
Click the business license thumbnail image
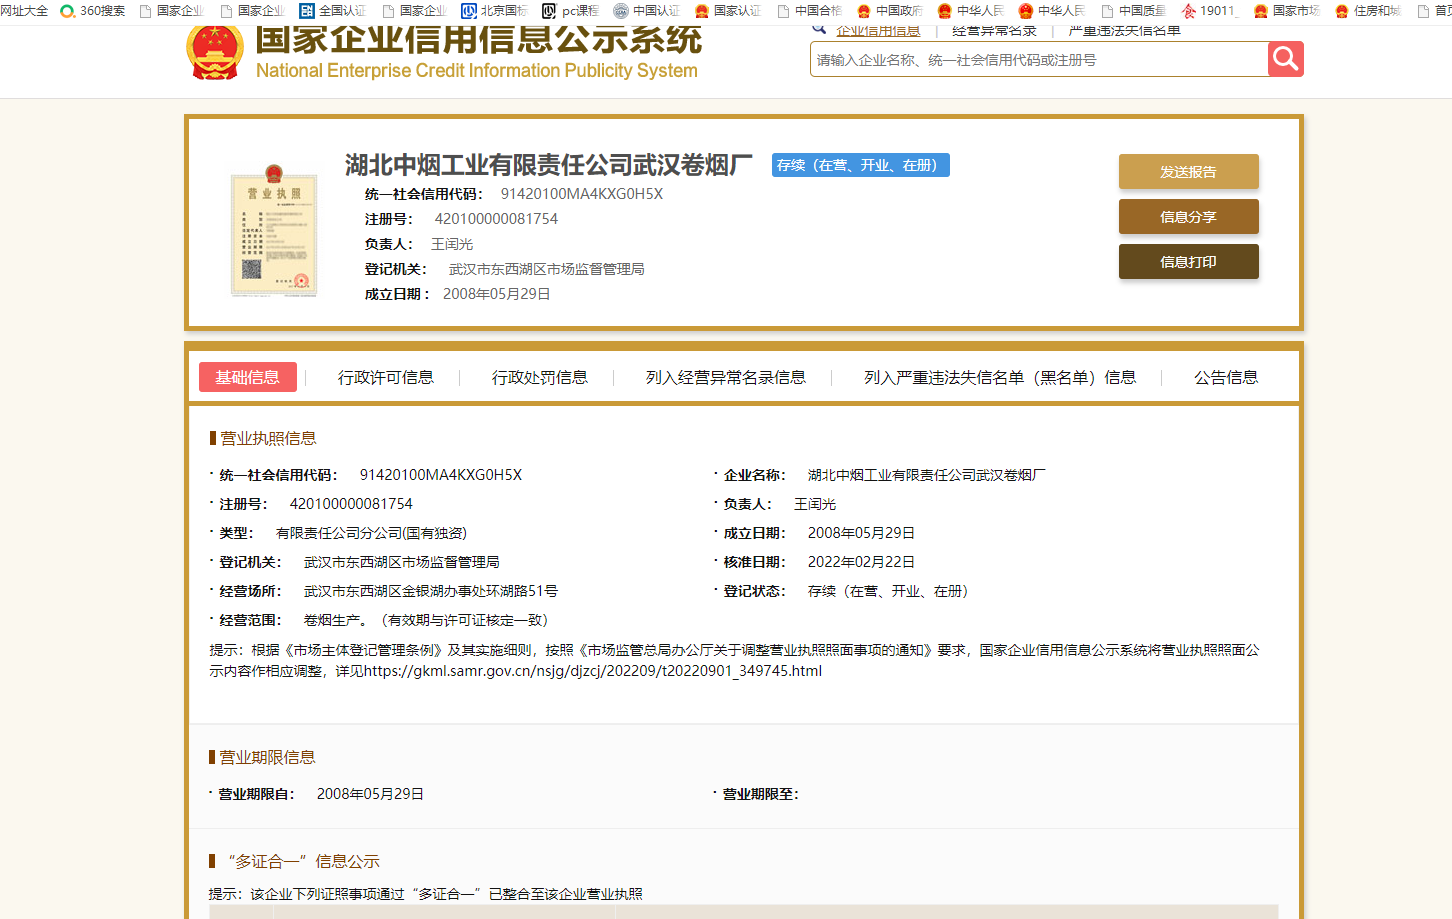point(274,232)
